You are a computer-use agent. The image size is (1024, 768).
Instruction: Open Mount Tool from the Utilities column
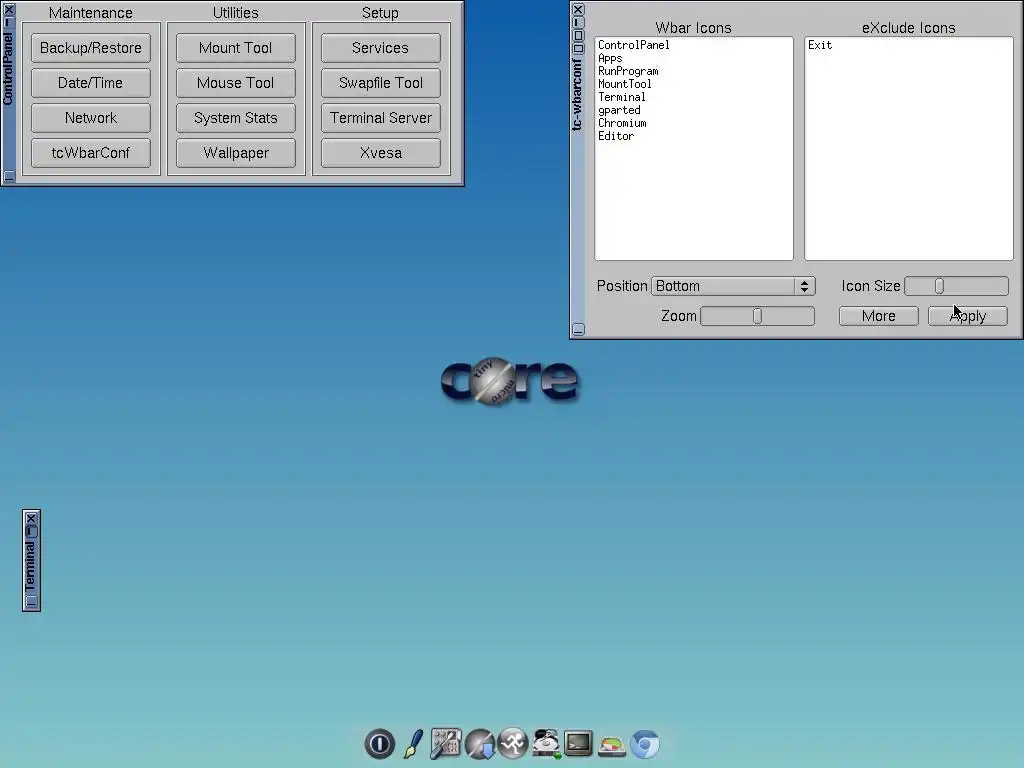tap(236, 48)
